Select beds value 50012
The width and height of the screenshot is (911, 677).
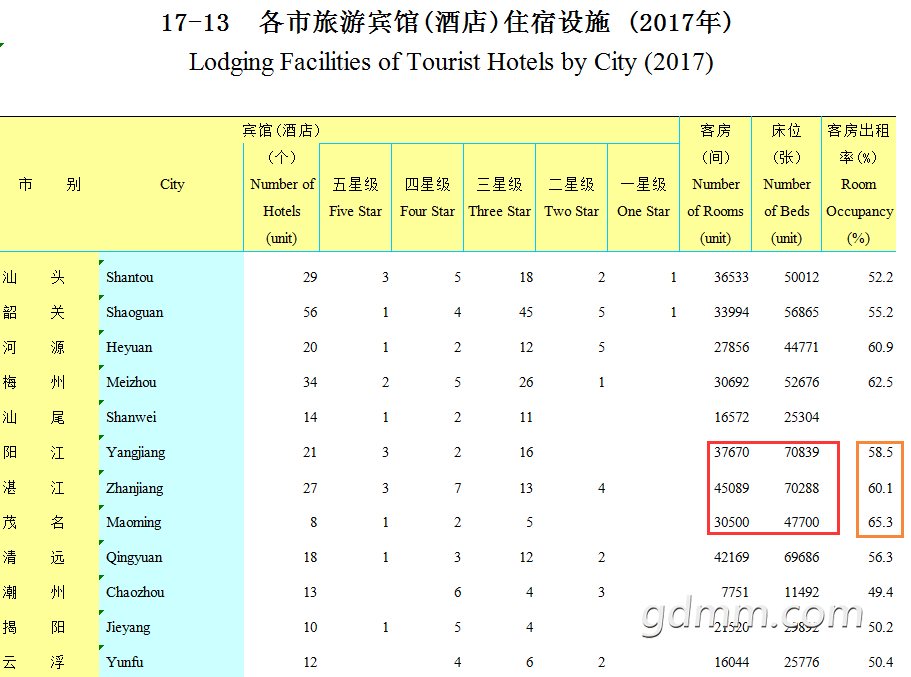[x=802, y=277]
